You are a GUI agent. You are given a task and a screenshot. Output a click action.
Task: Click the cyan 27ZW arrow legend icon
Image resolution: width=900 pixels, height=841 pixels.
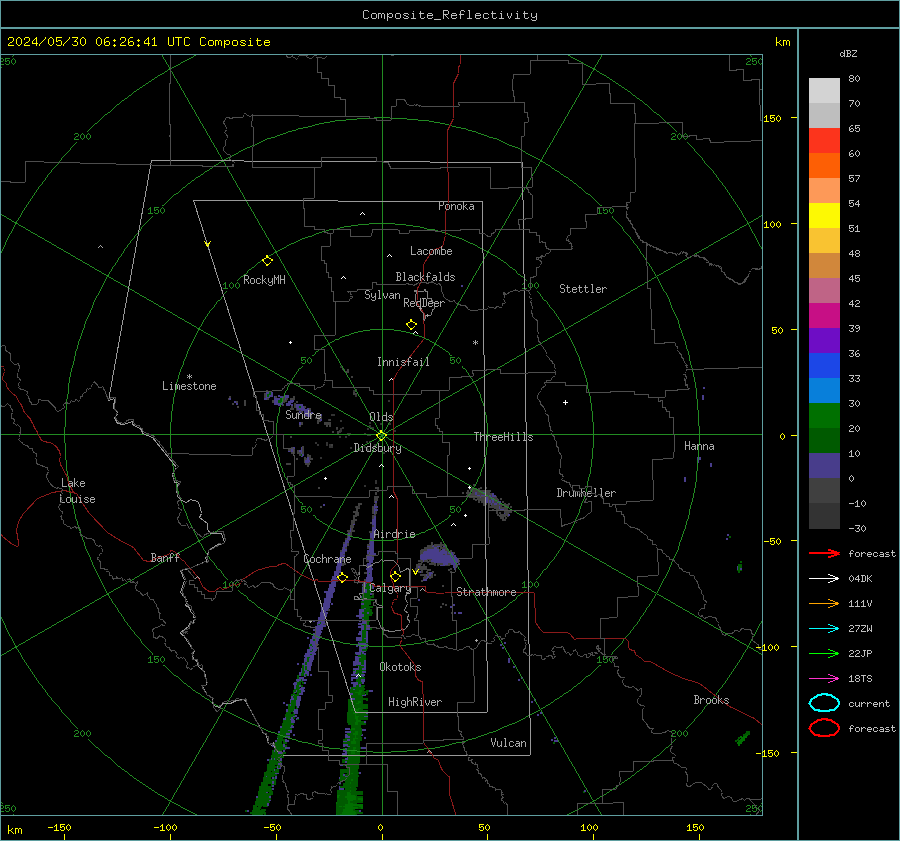click(824, 629)
